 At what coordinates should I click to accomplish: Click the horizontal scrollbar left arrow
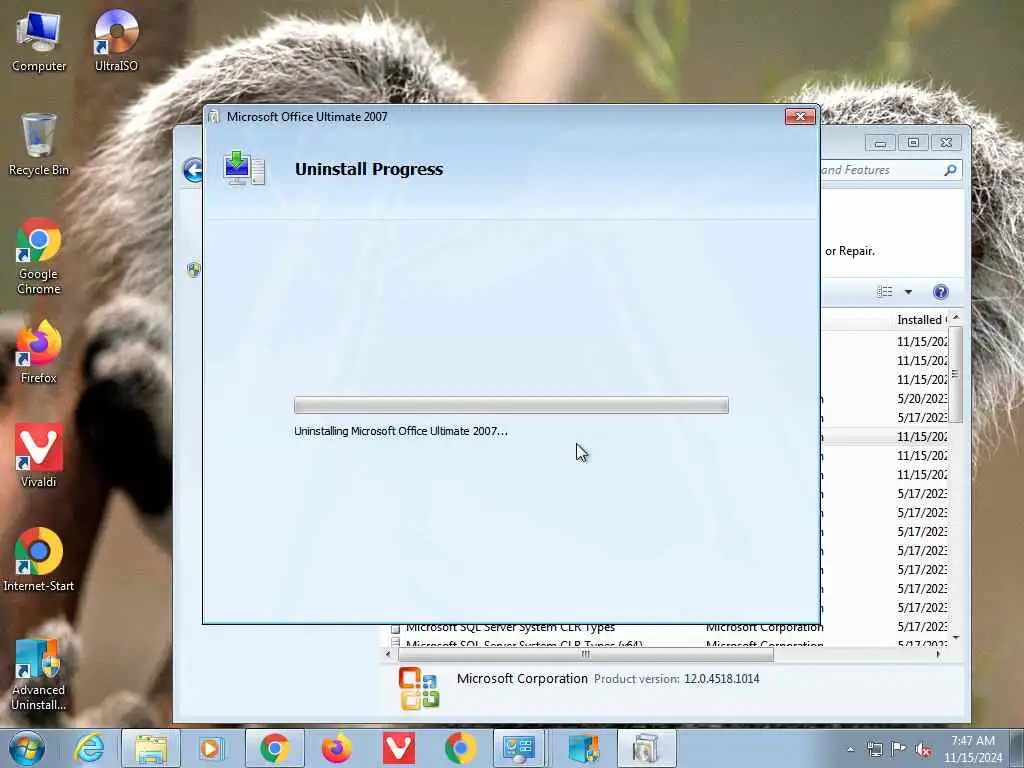(388, 654)
